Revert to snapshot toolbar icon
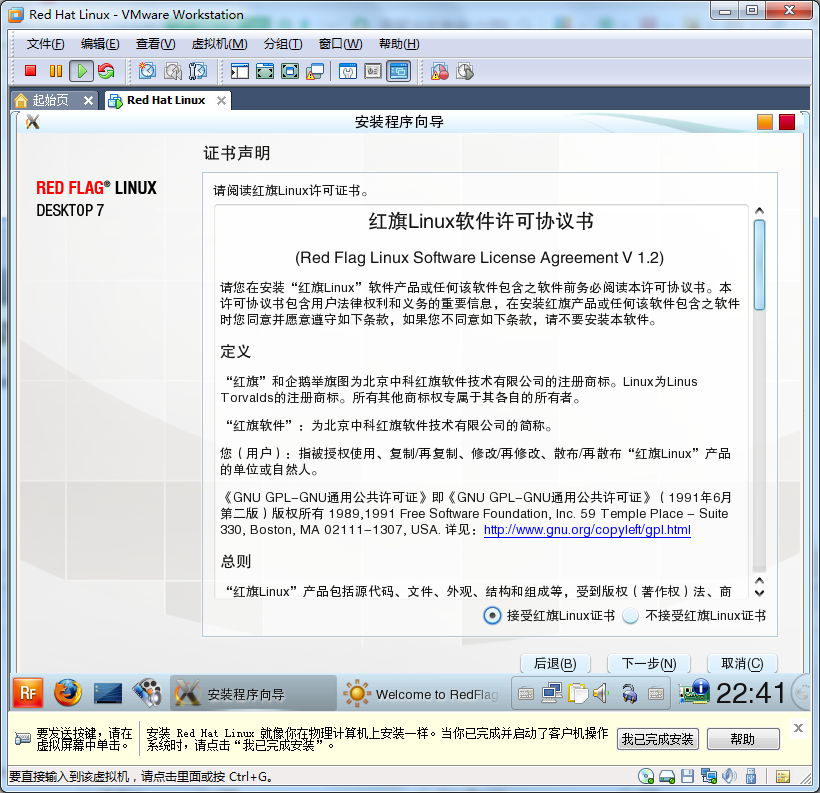The width and height of the screenshot is (820, 793). [173, 71]
